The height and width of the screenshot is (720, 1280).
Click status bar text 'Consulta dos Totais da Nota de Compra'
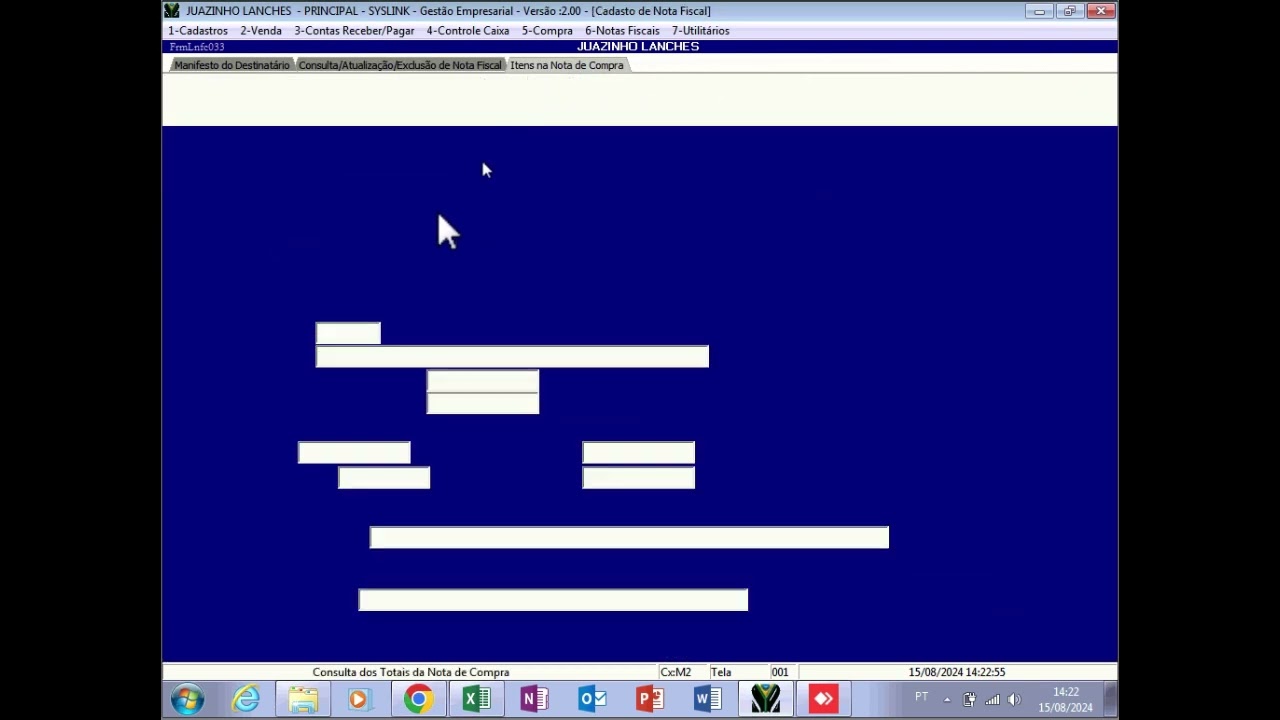point(411,672)
